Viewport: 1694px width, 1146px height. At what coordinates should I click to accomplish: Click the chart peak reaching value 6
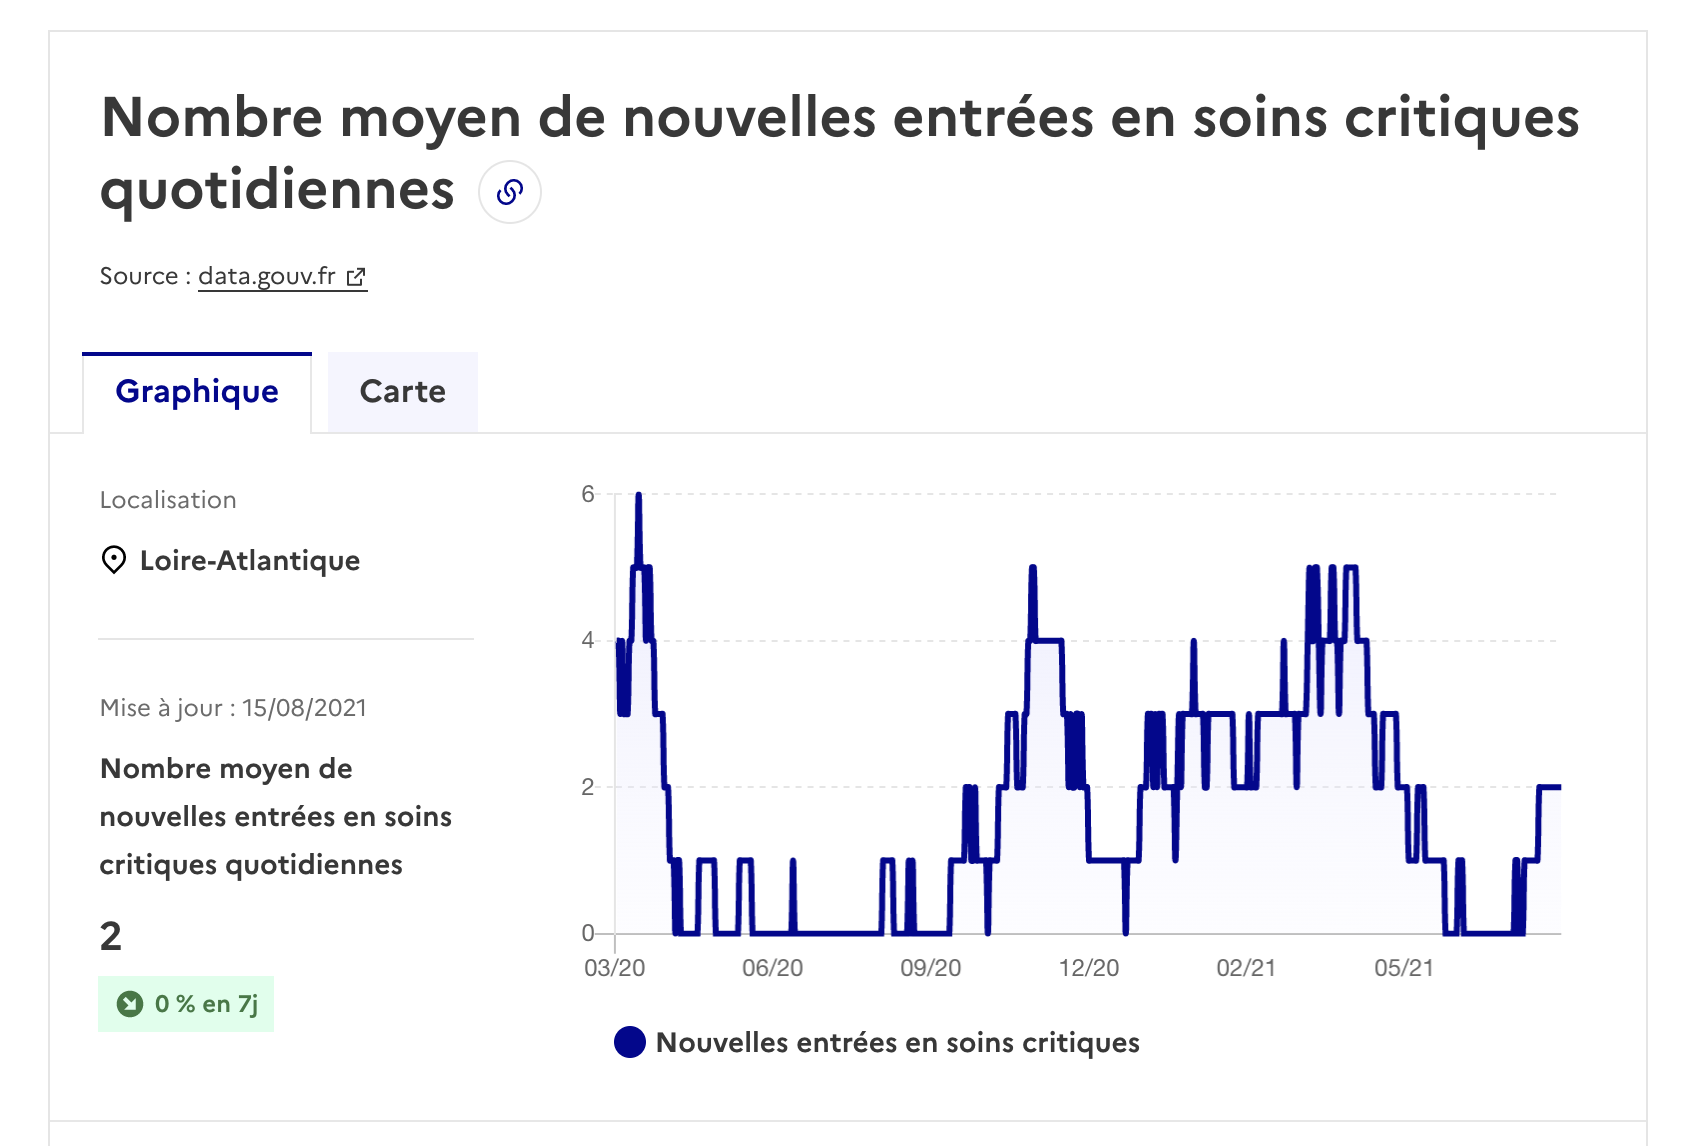[639, 493]
